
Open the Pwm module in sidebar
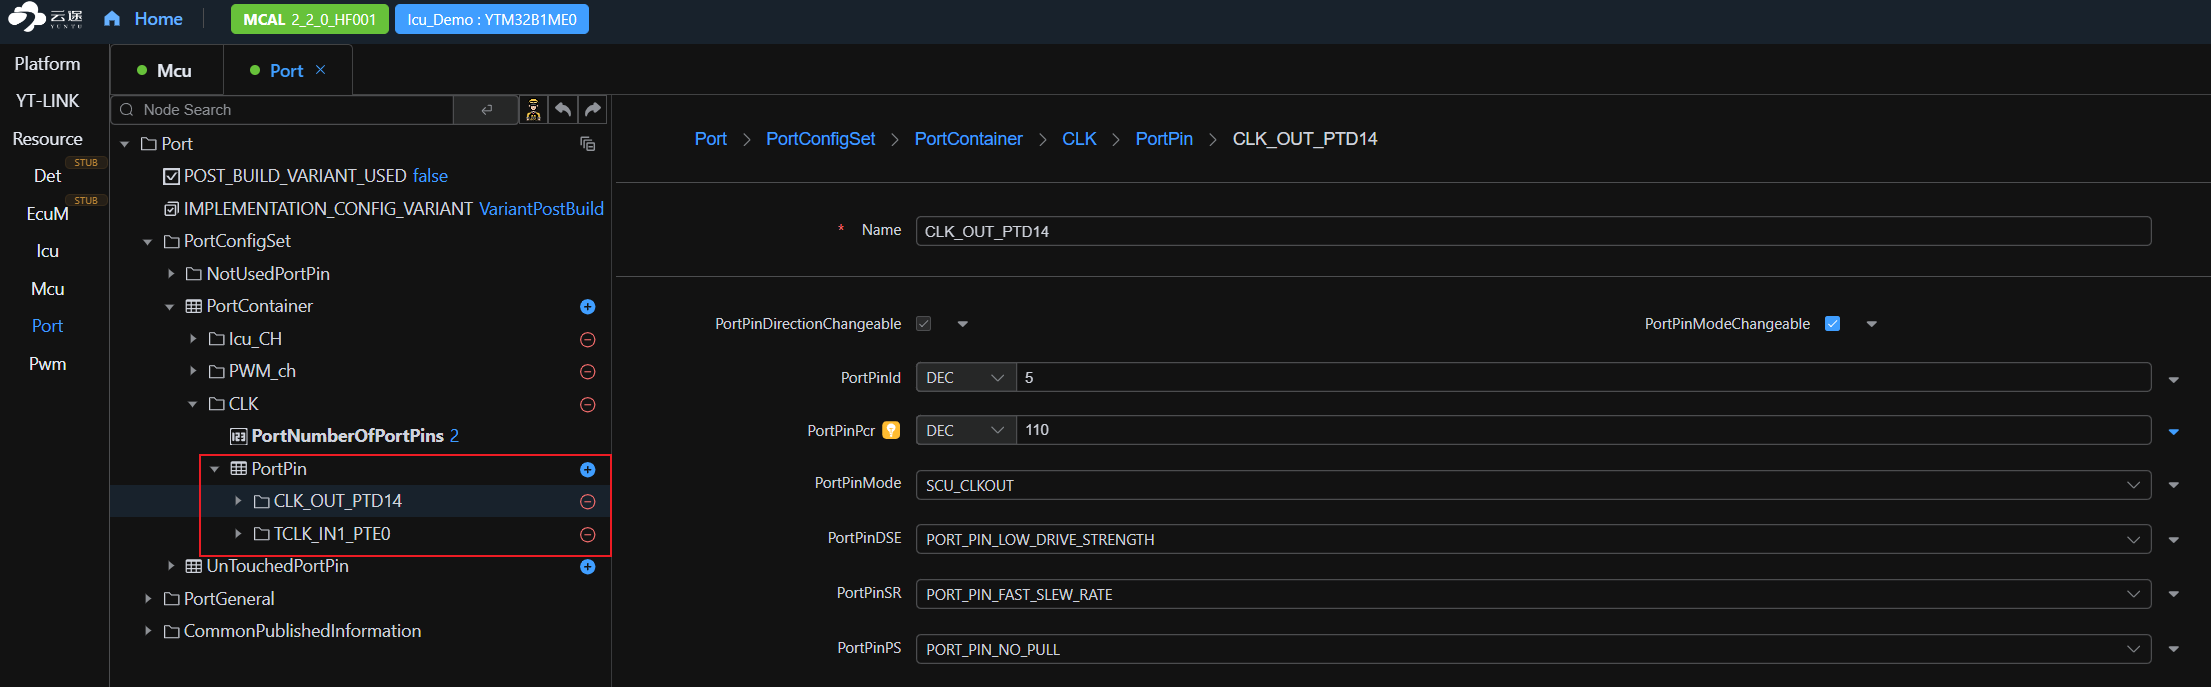(x=47, y=364)
